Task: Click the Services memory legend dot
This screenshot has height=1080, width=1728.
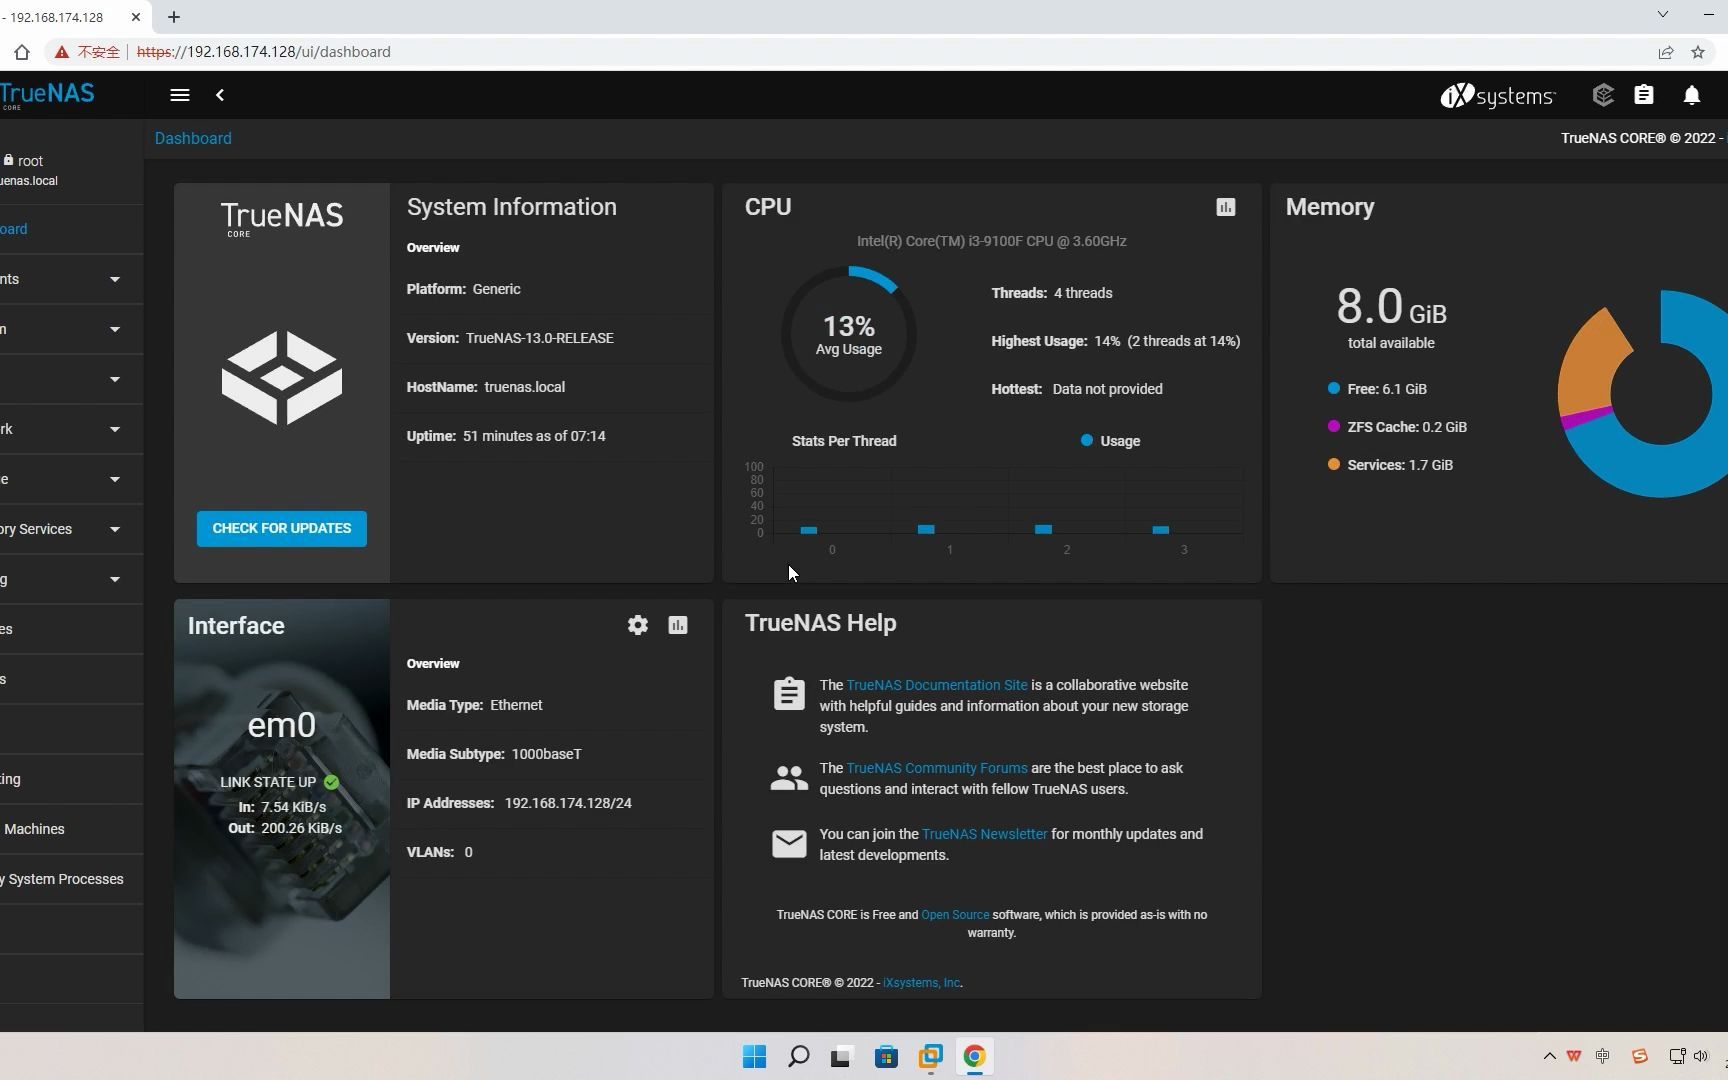Action: click(x=1334, y=464)
